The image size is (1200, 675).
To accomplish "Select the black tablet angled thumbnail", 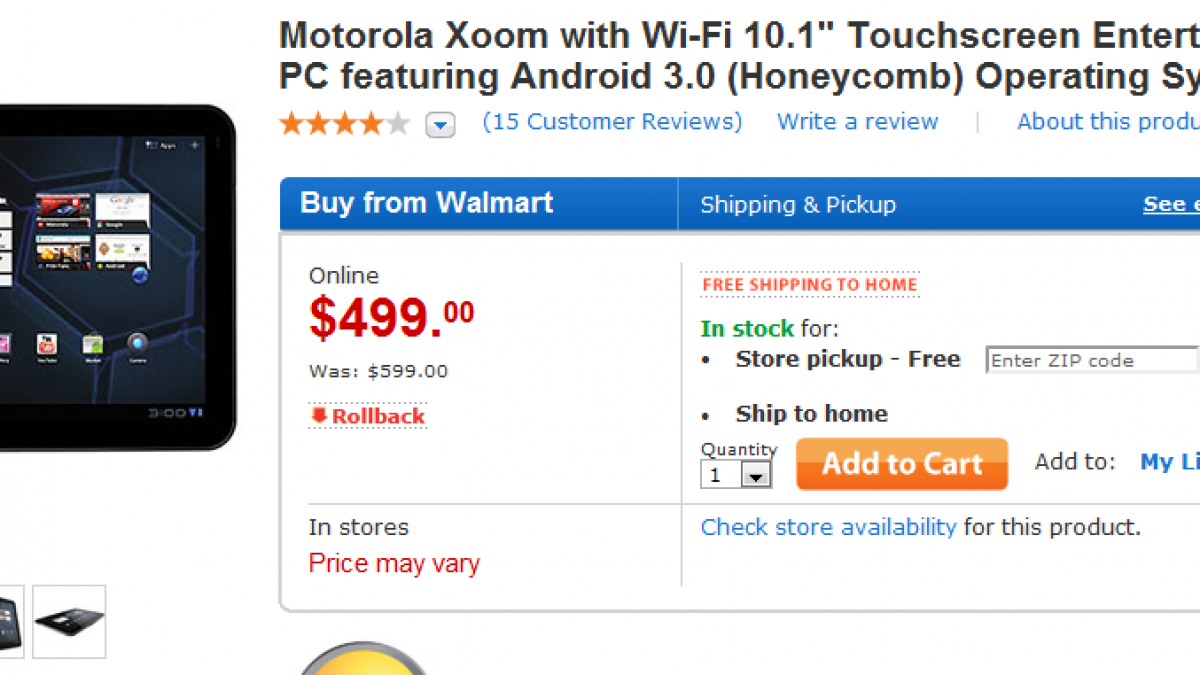I will point(69,621).
